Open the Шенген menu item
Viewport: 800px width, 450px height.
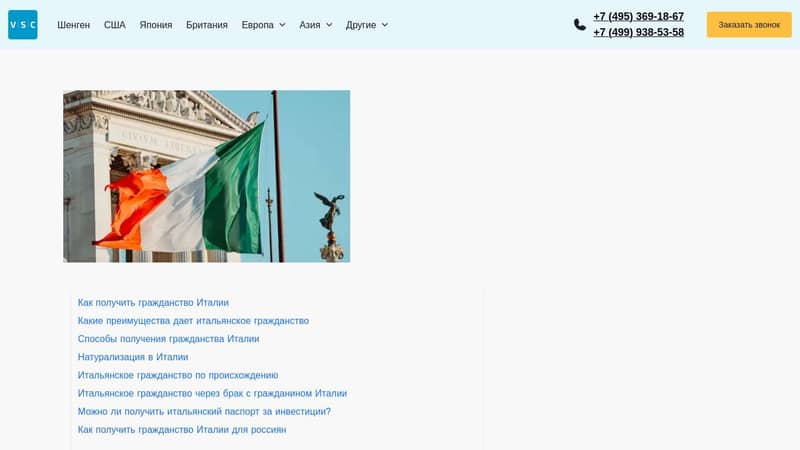point(73,25)
